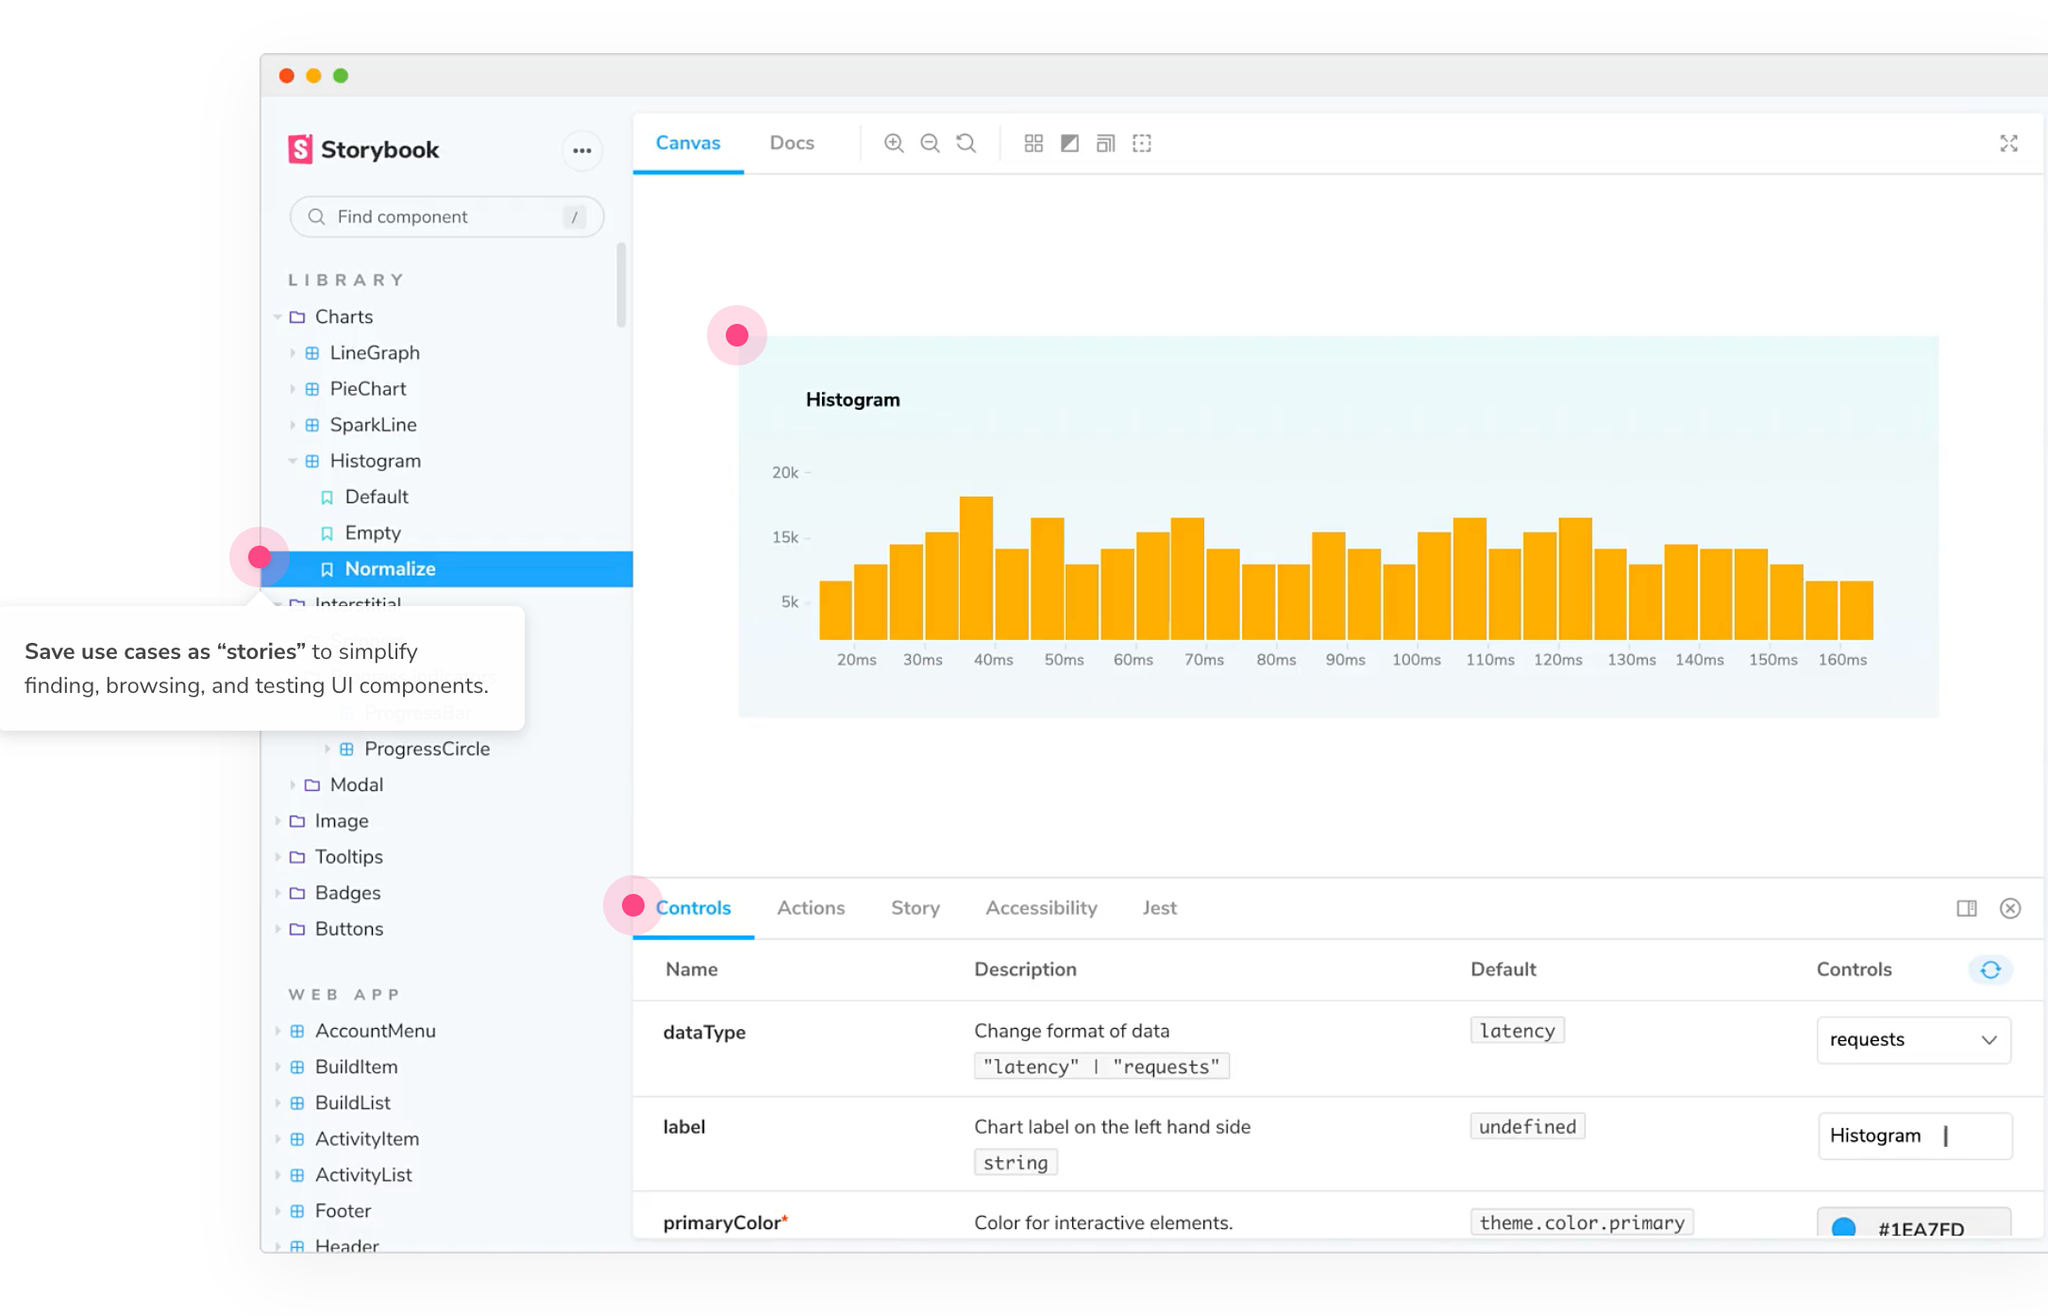2048x1316 pixels.
Task: Open the BuildItem component
Action: 356,1067
